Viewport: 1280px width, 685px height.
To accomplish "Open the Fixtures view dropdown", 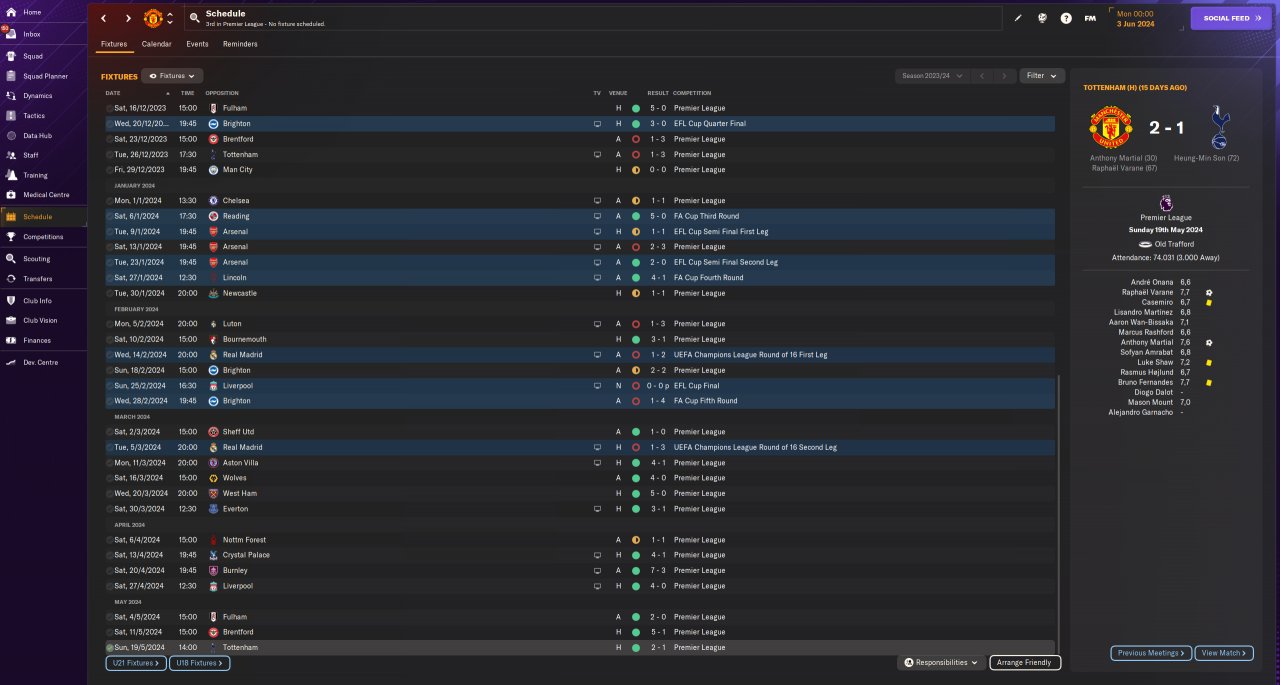I will 173,76.
